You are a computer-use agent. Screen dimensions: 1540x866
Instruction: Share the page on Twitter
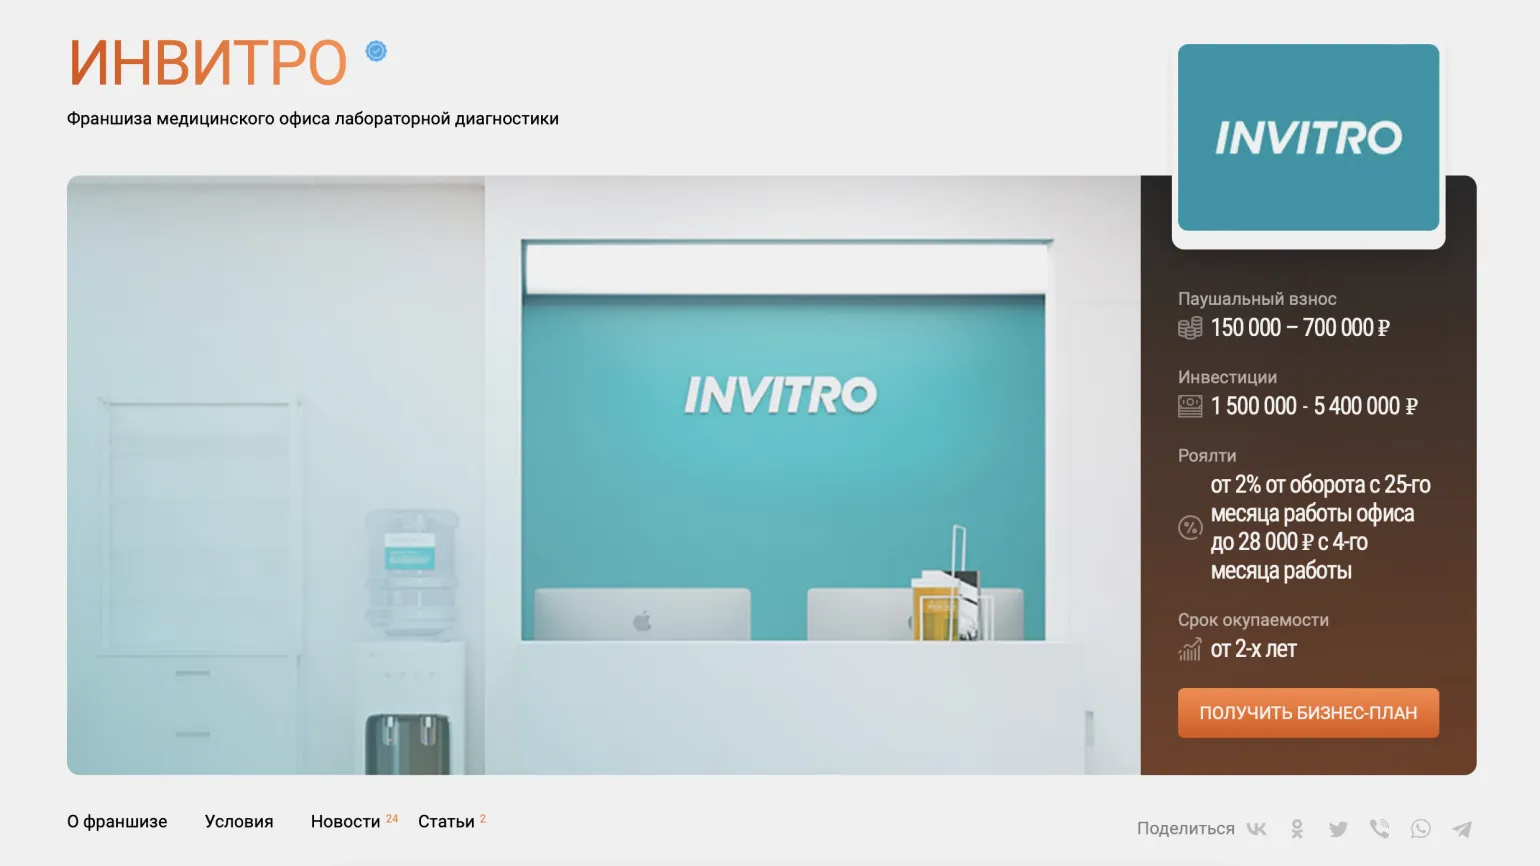(1338, 829)
